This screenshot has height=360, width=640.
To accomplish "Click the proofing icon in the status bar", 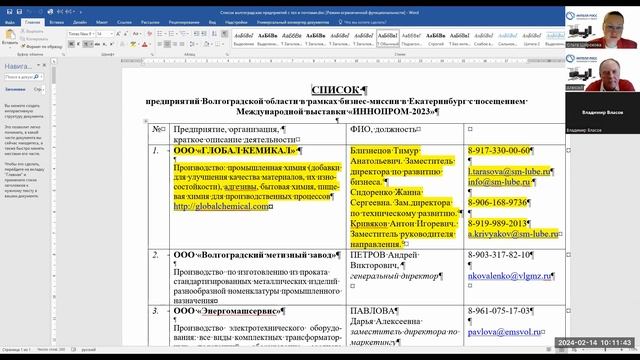I will coord(73,350).
